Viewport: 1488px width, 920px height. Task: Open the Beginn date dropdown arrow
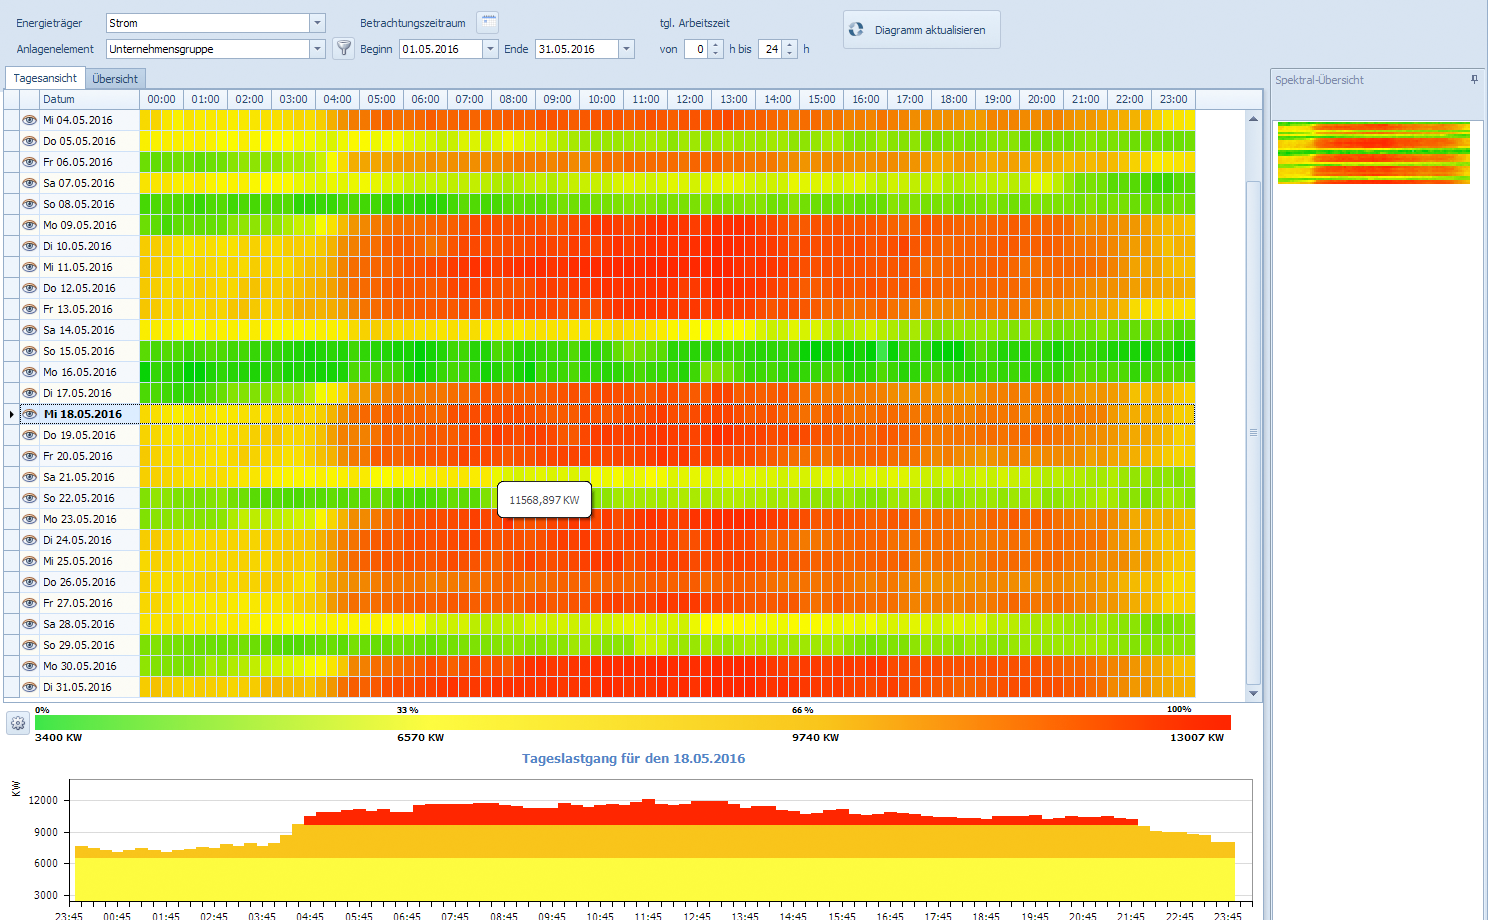[490, 49]
